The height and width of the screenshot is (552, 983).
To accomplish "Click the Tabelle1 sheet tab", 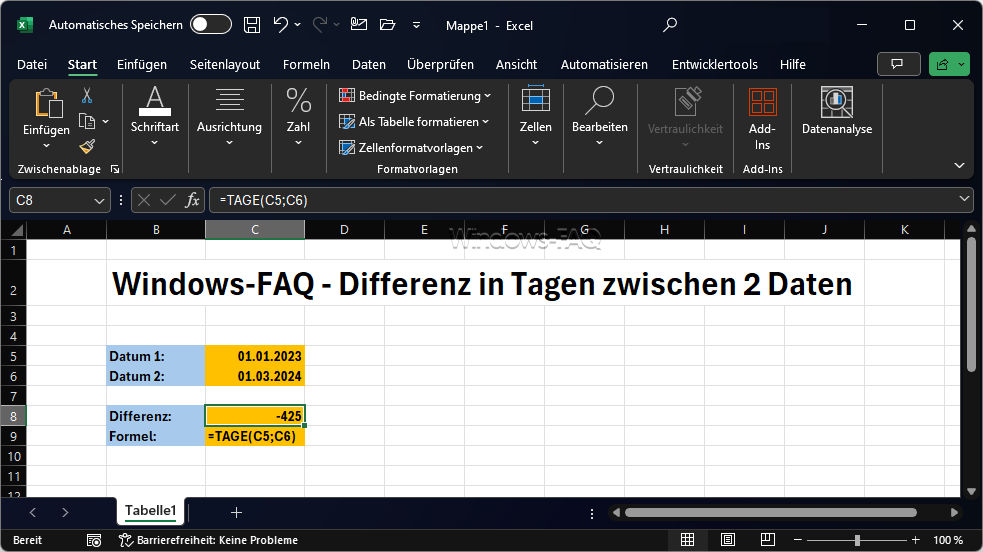I will [150, 511].
